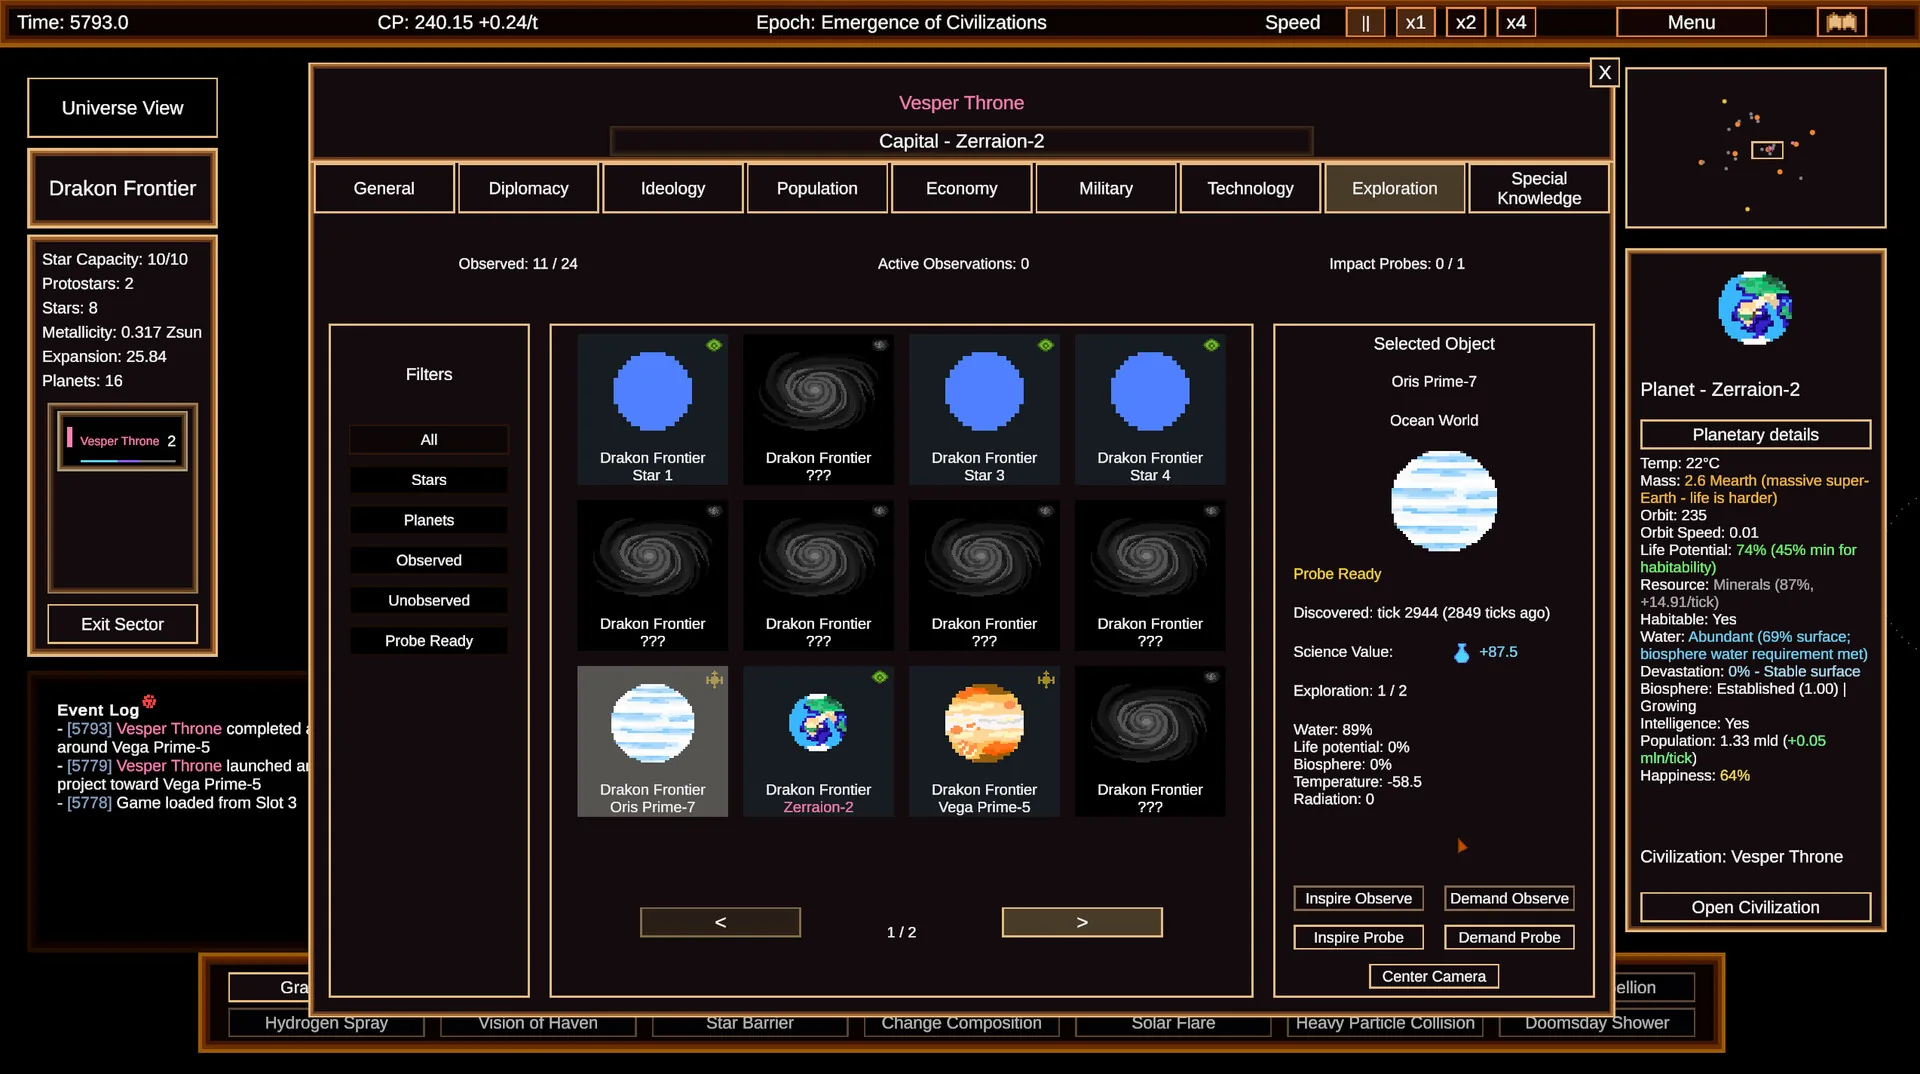Click the sector minimap
This screenshot has width=1920, height=1074.
click(1755, 148)
